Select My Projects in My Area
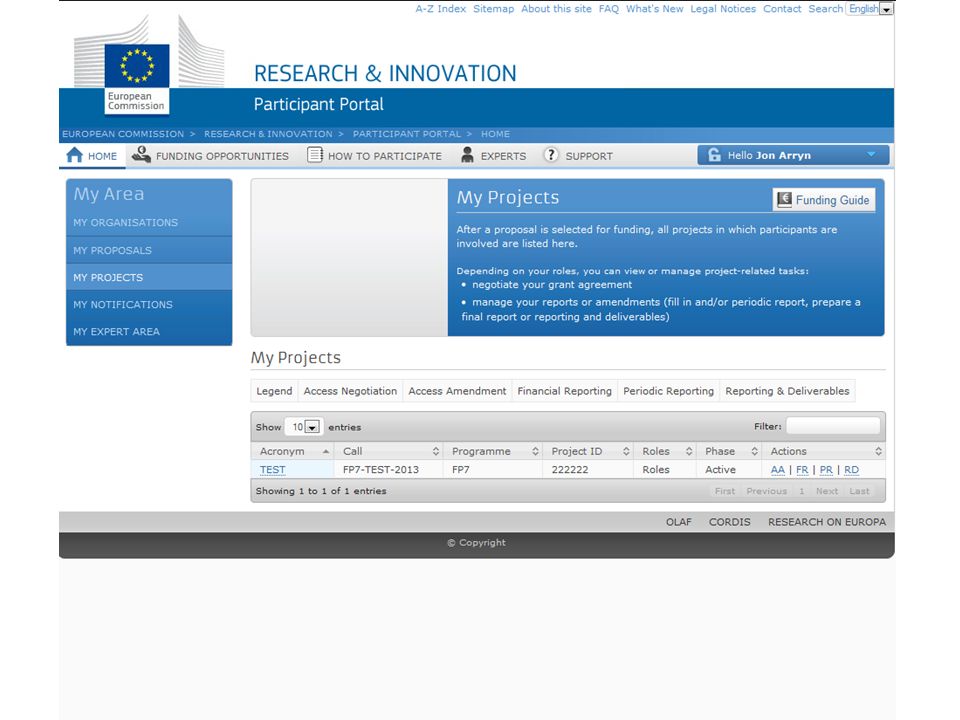Viewport: 960px width, 720px height. pos(149,277)
